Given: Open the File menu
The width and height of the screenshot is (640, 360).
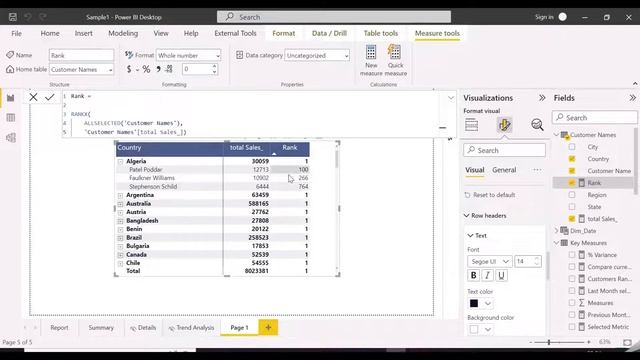Looking at the screenshot, I should pos(16,33).
